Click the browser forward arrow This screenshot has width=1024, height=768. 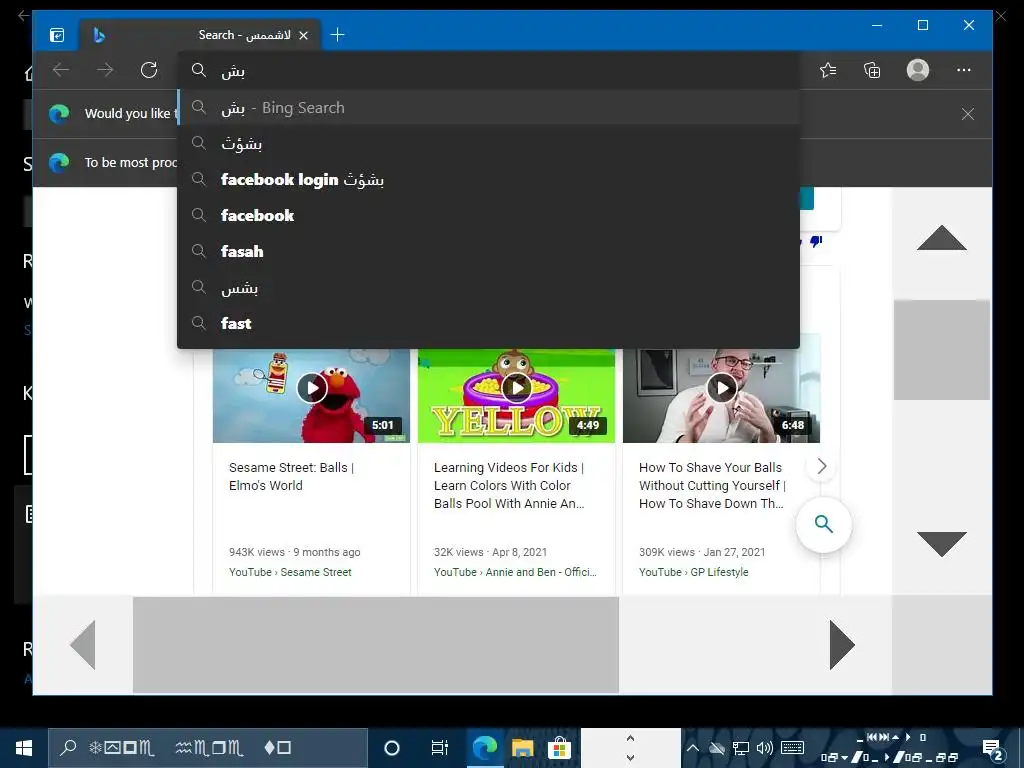[x=104, y=70]
